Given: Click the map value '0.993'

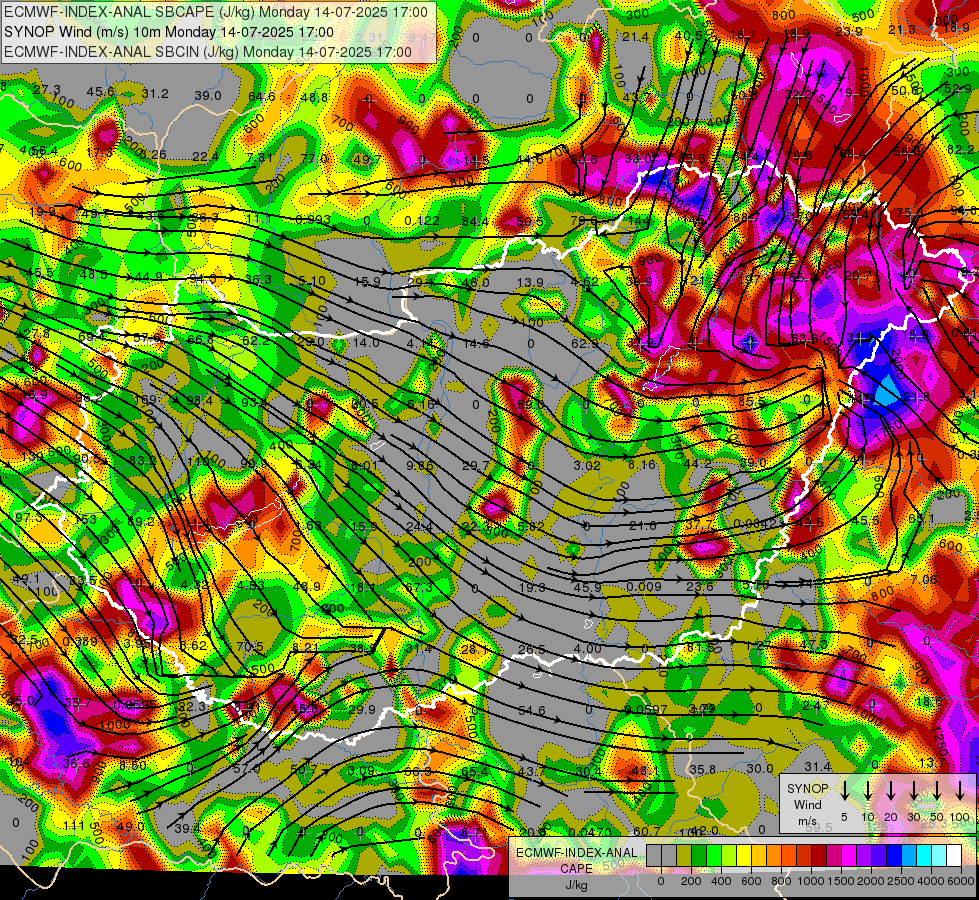Looking at the screenshot, I should coord(313,219).
